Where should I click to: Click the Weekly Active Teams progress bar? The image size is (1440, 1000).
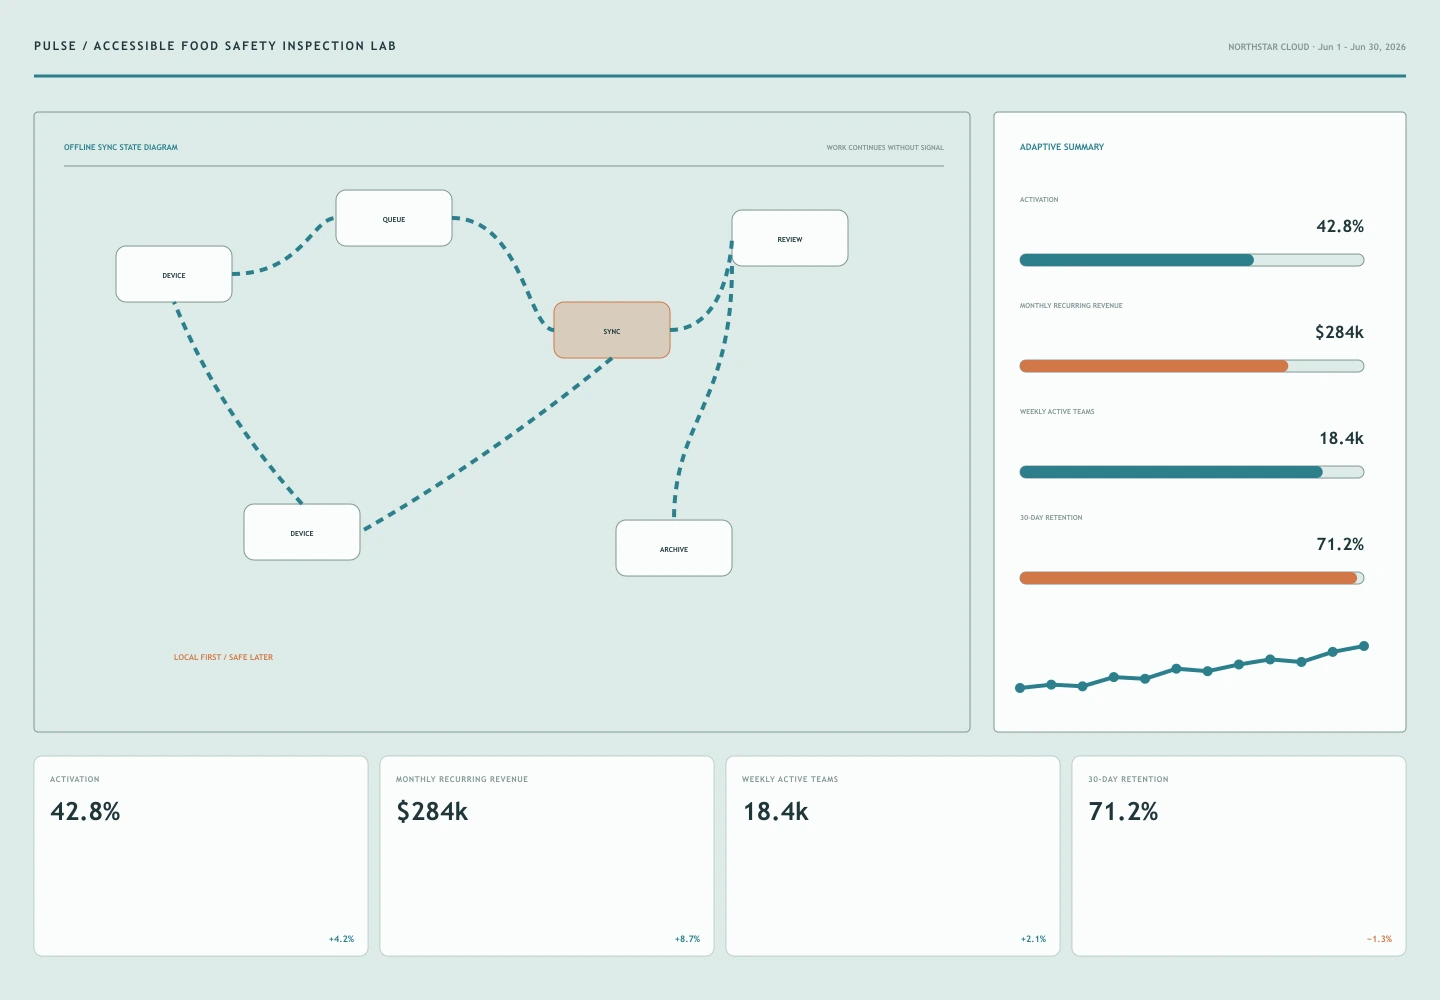[1192, 472]
